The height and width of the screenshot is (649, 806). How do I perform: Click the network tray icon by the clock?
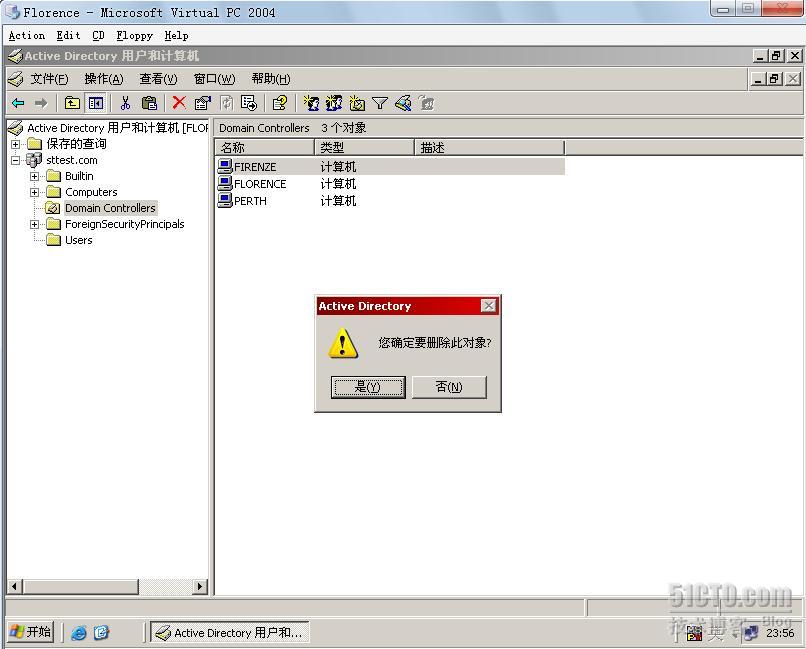click(751, 633)
